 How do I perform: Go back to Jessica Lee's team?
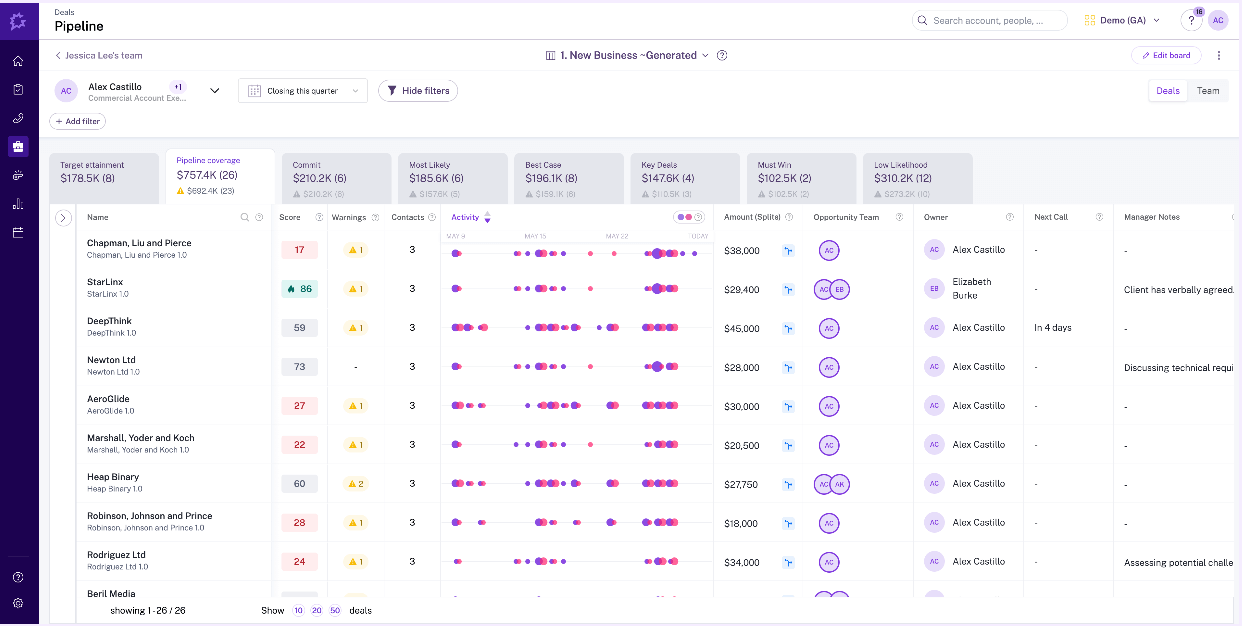[98, 56]
